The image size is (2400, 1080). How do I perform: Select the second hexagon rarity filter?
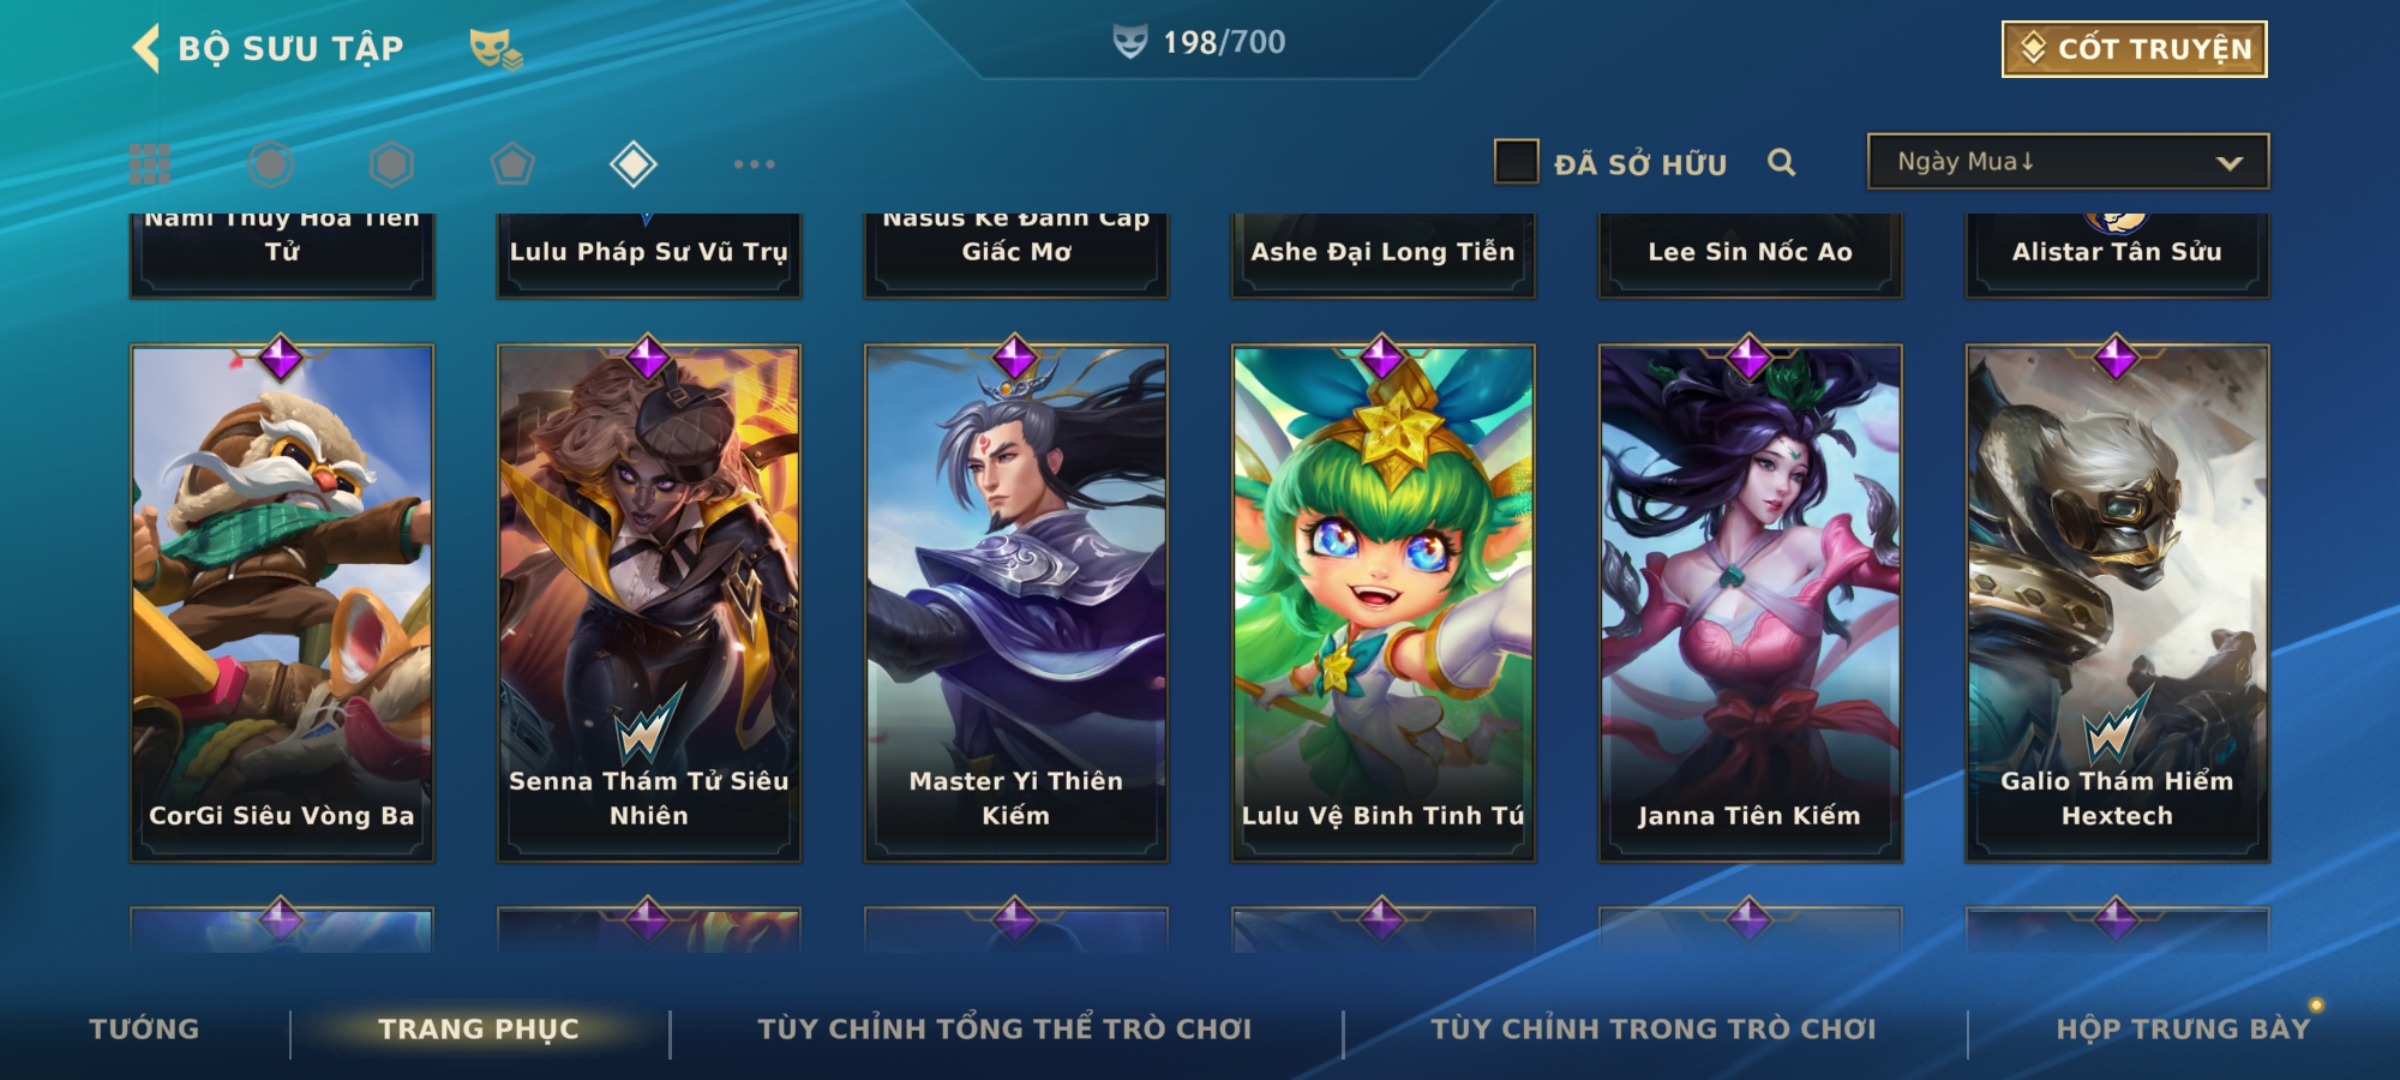(x=391, y=164)
